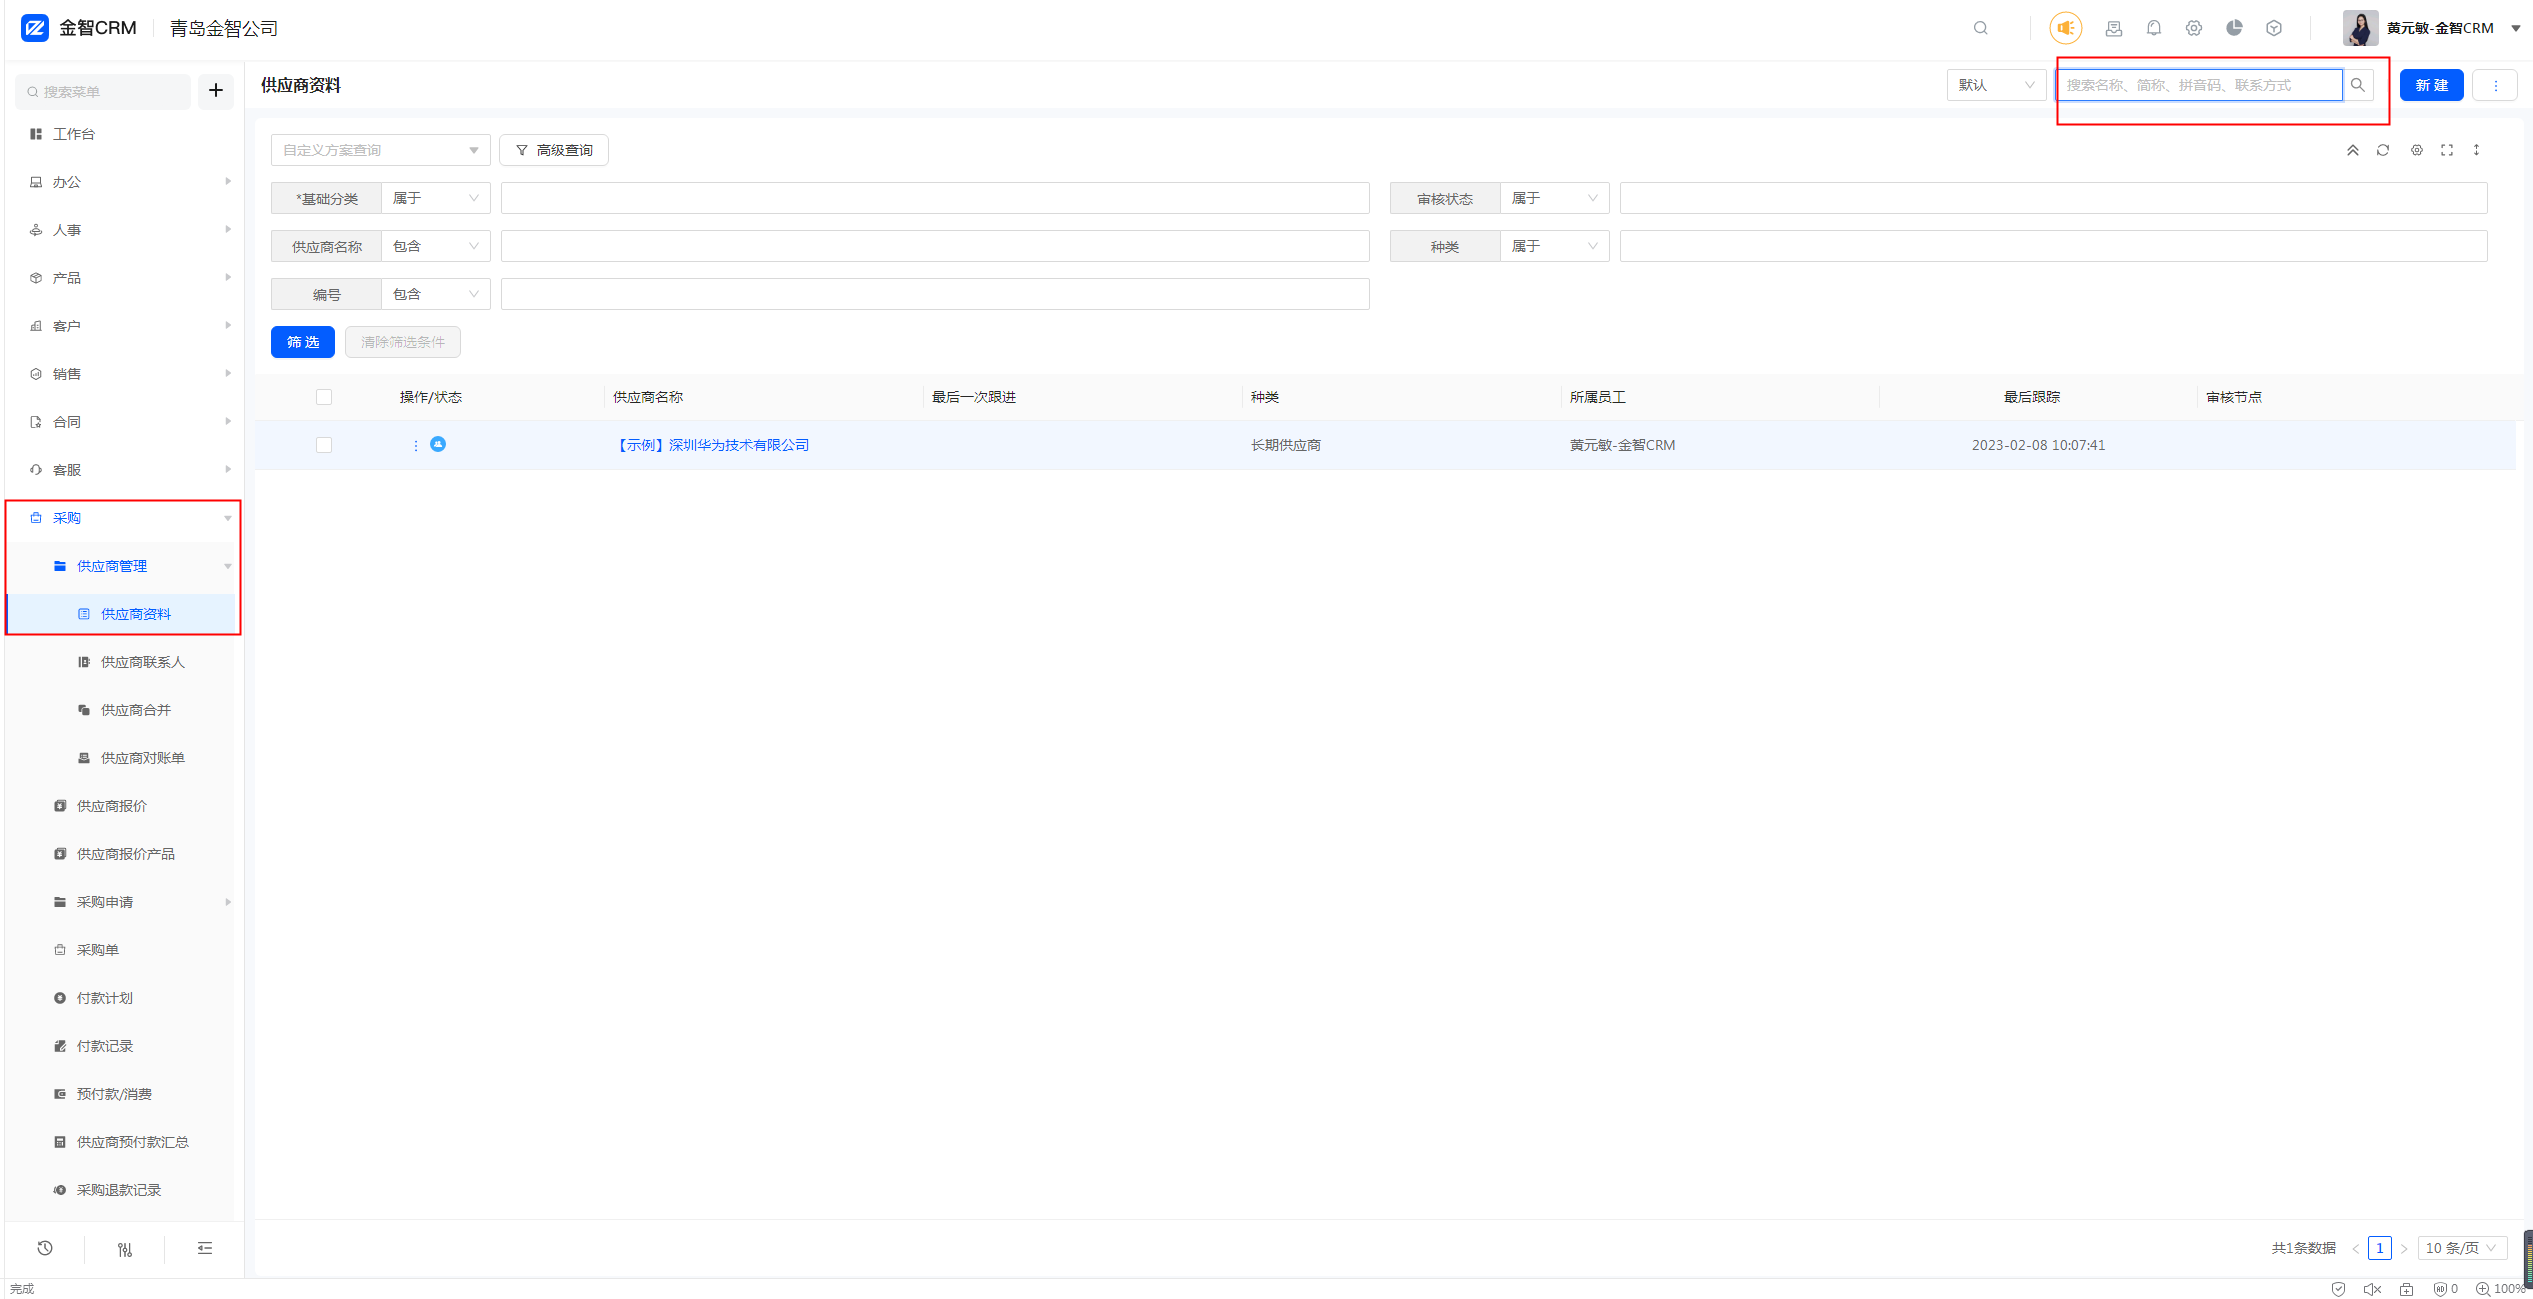2533x1299 pixels.
Task: Click 清除筛选条件 button
Action: coord(403,342)
